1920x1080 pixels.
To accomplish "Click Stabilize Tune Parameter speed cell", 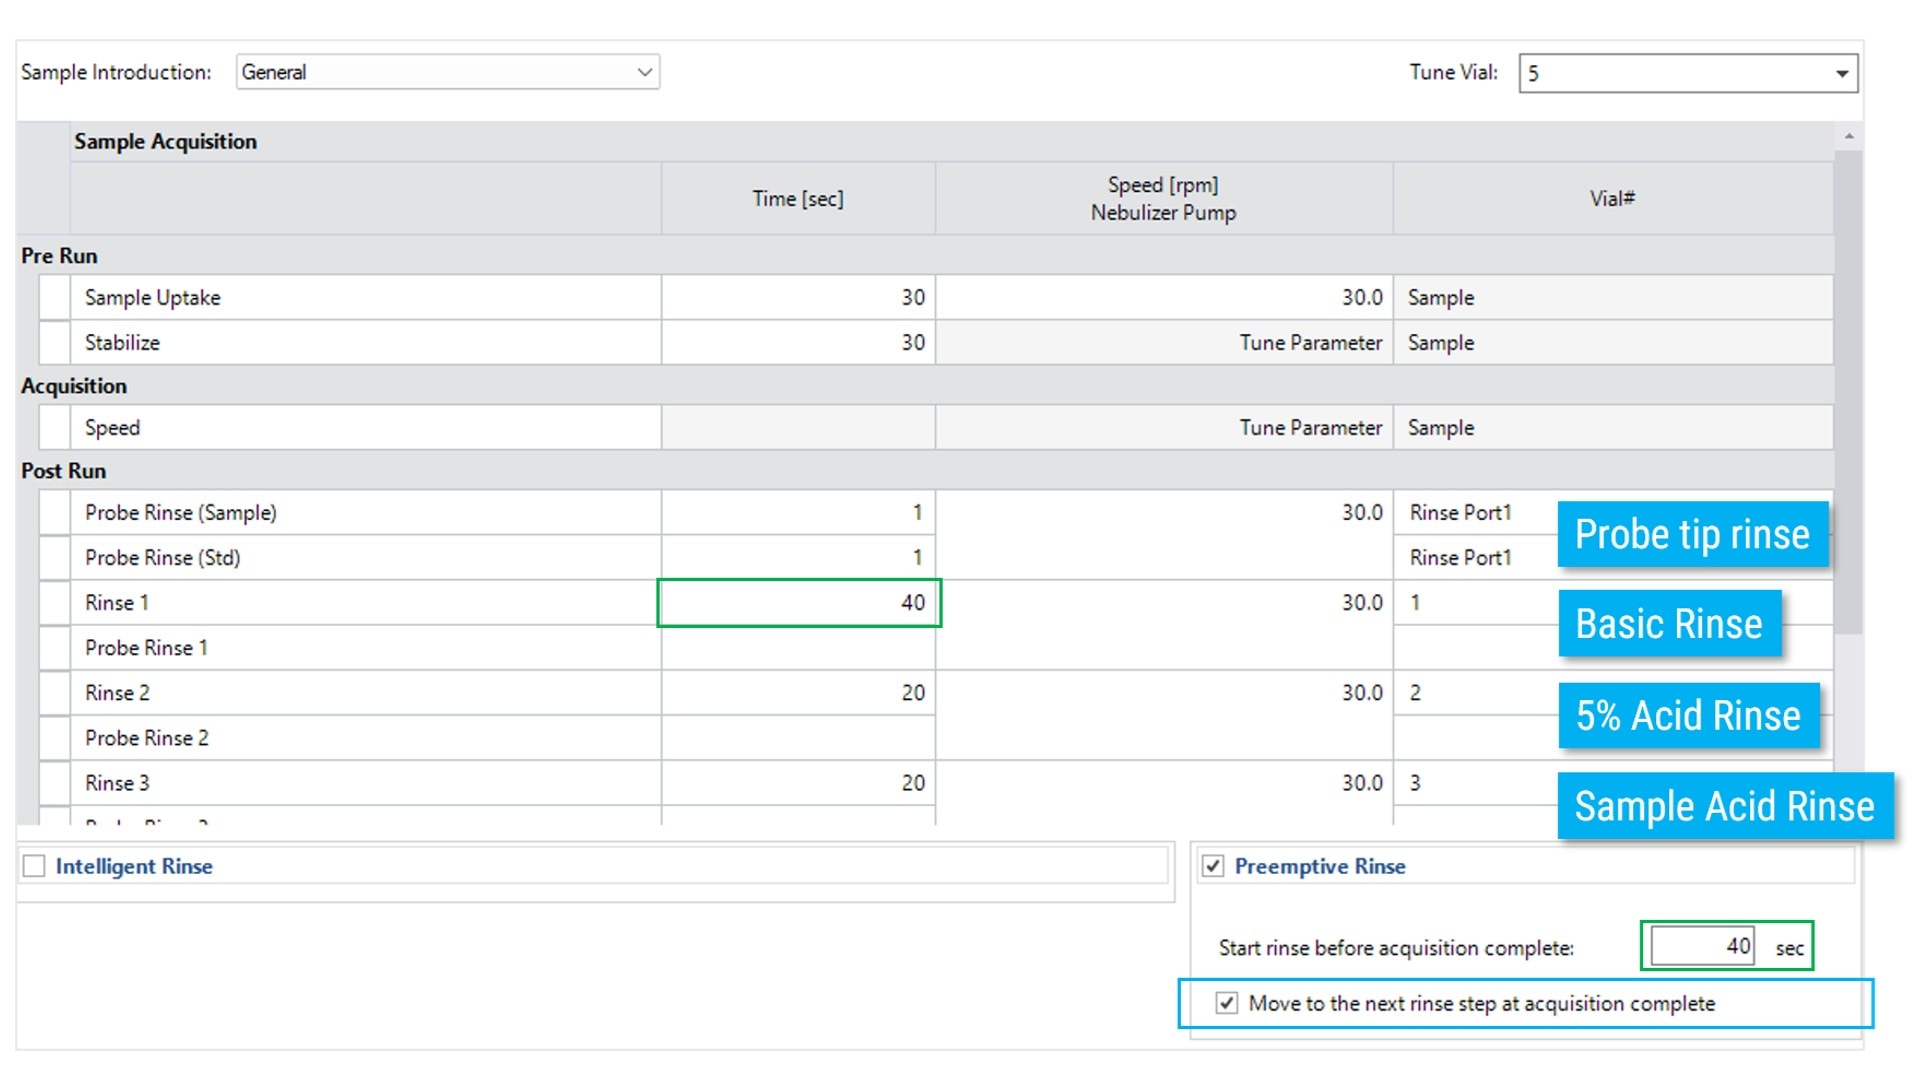I will (x=1165, y=342).
